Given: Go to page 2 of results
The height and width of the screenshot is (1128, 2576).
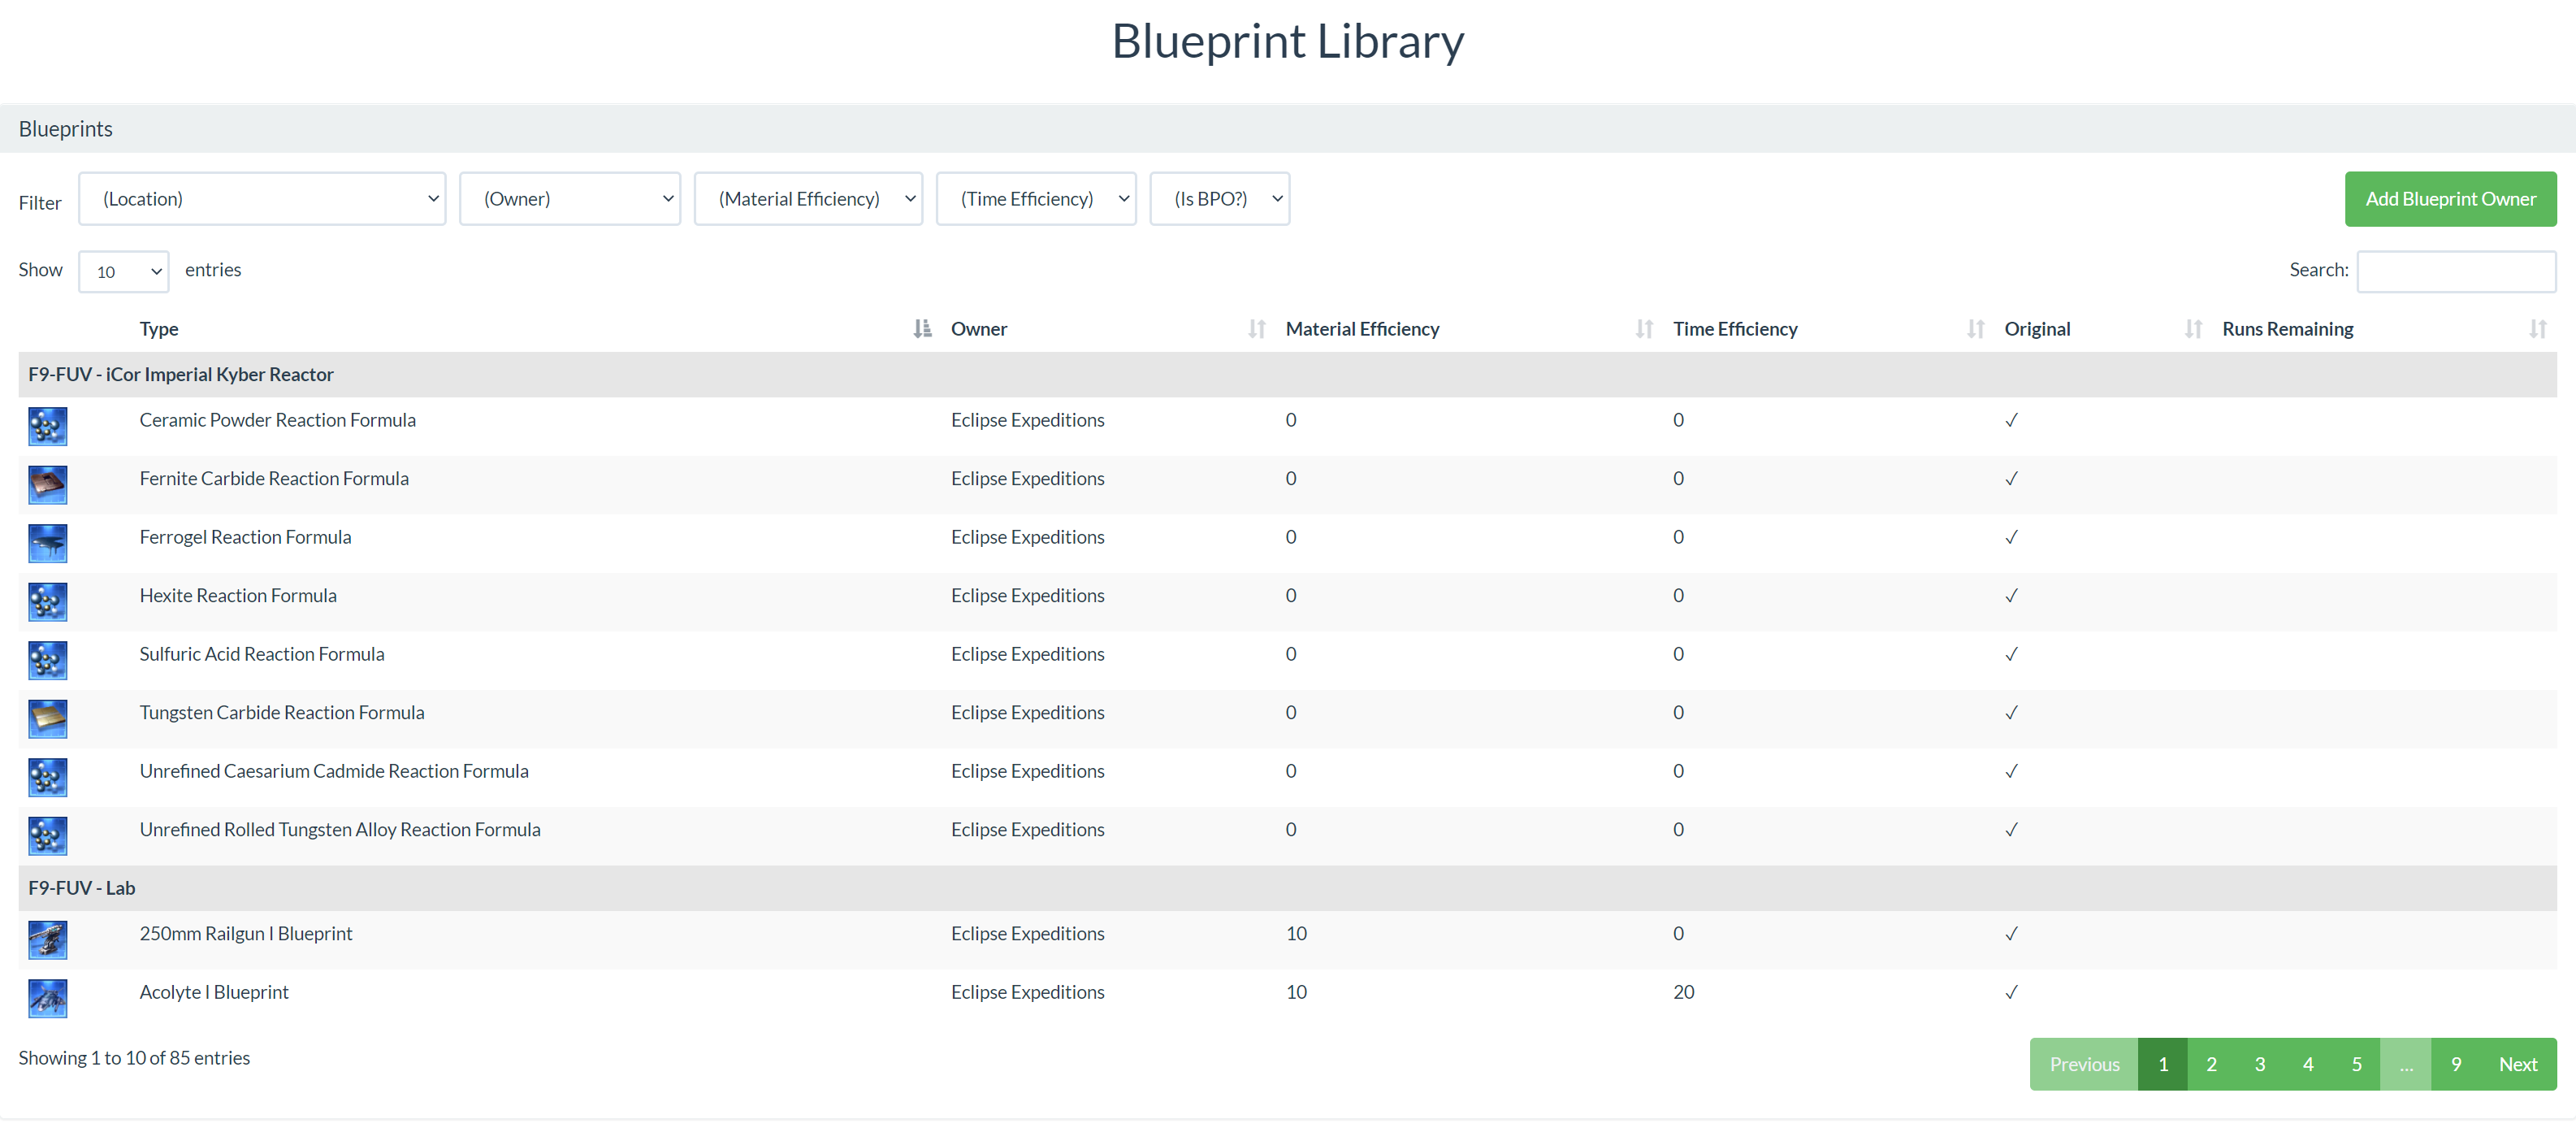Looking at the screenshot, I should [x=2211, y=1064].
